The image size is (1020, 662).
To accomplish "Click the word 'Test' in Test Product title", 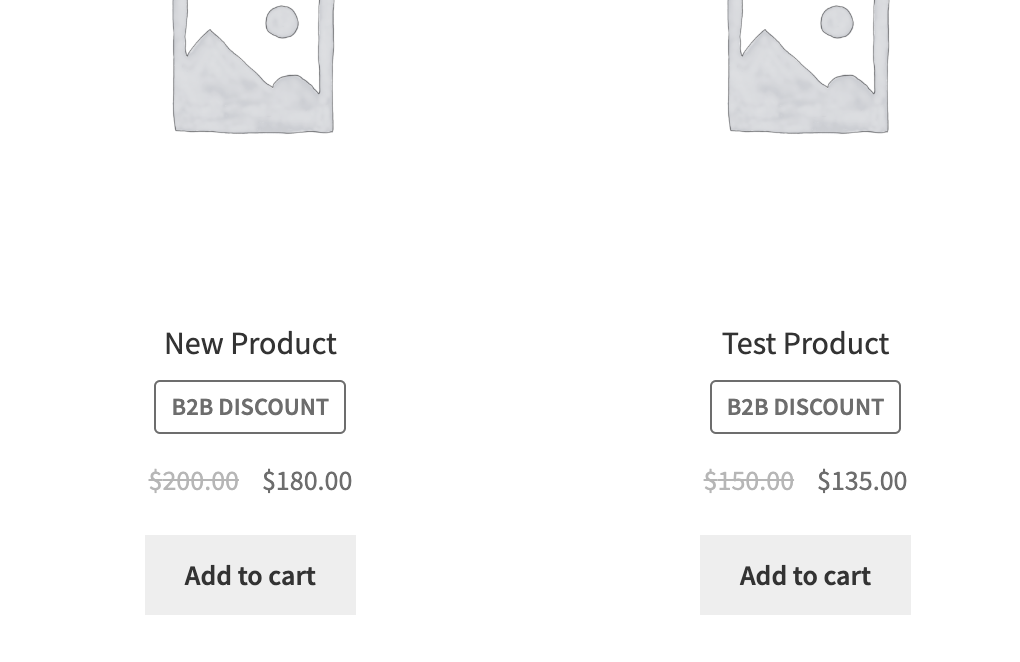I will tap(750, 343).
